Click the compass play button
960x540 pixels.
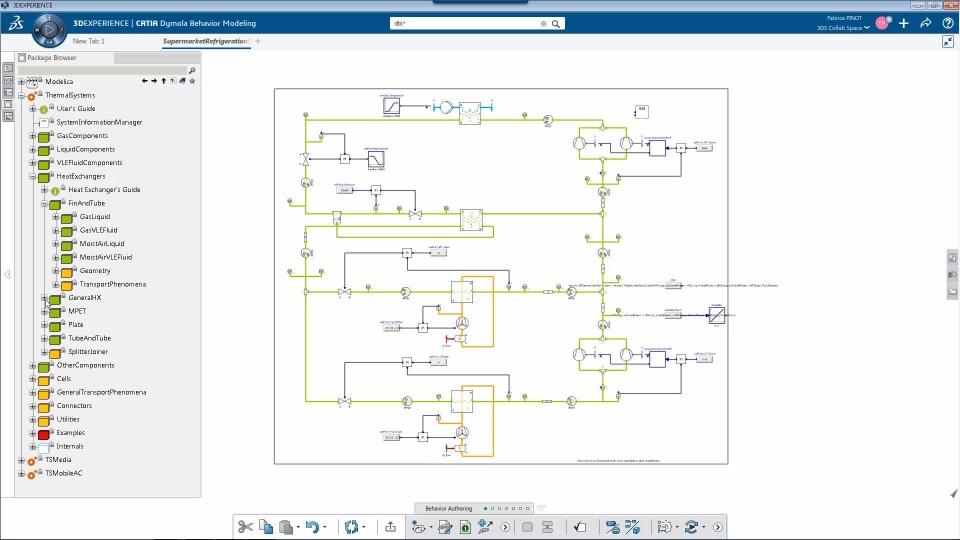[x=49, y=29]
